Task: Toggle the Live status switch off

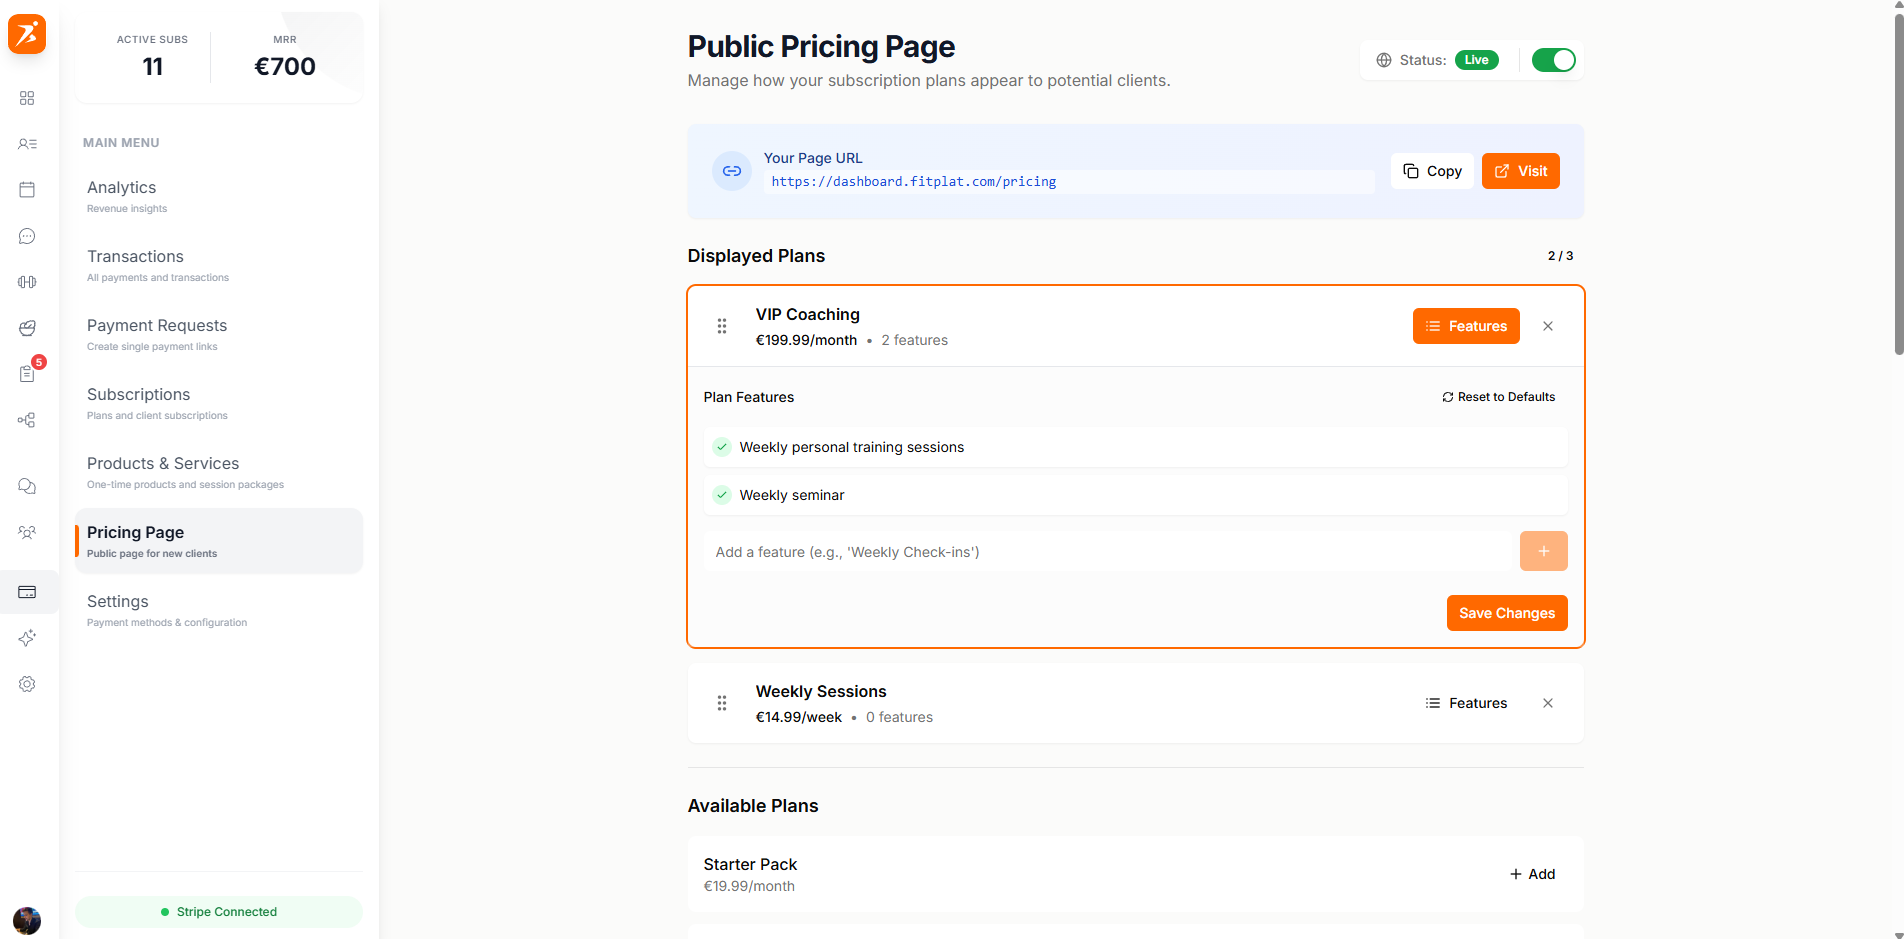Action: click(x=1553, y=60)
